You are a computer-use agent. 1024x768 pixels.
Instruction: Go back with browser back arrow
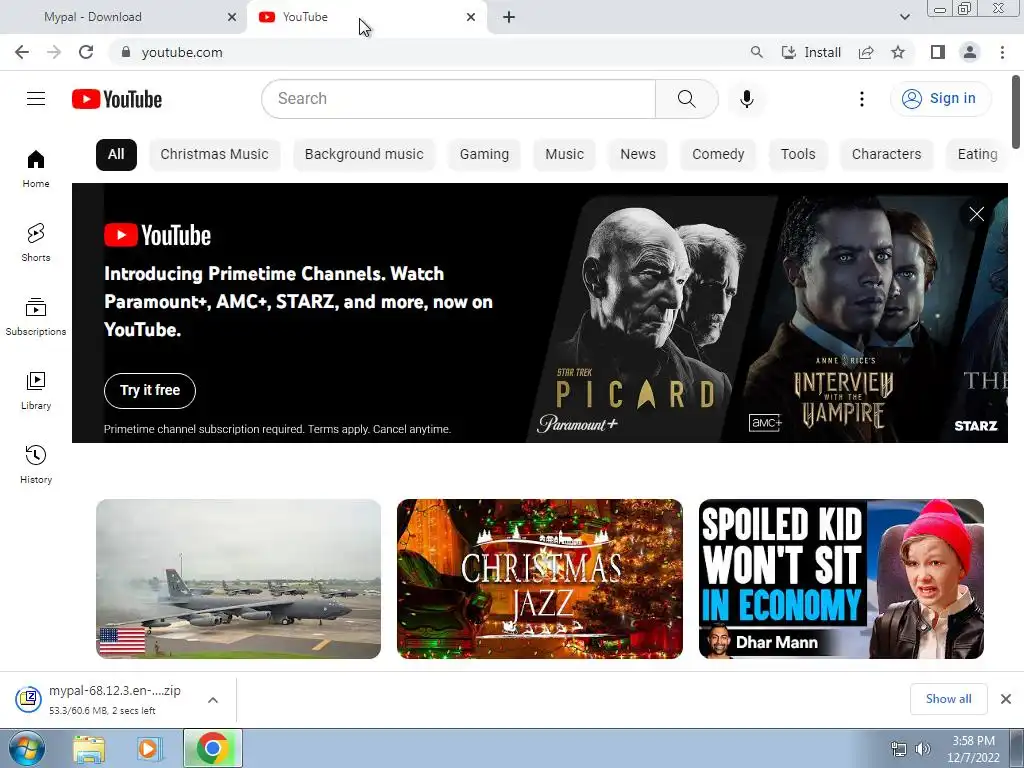point(22,52)
